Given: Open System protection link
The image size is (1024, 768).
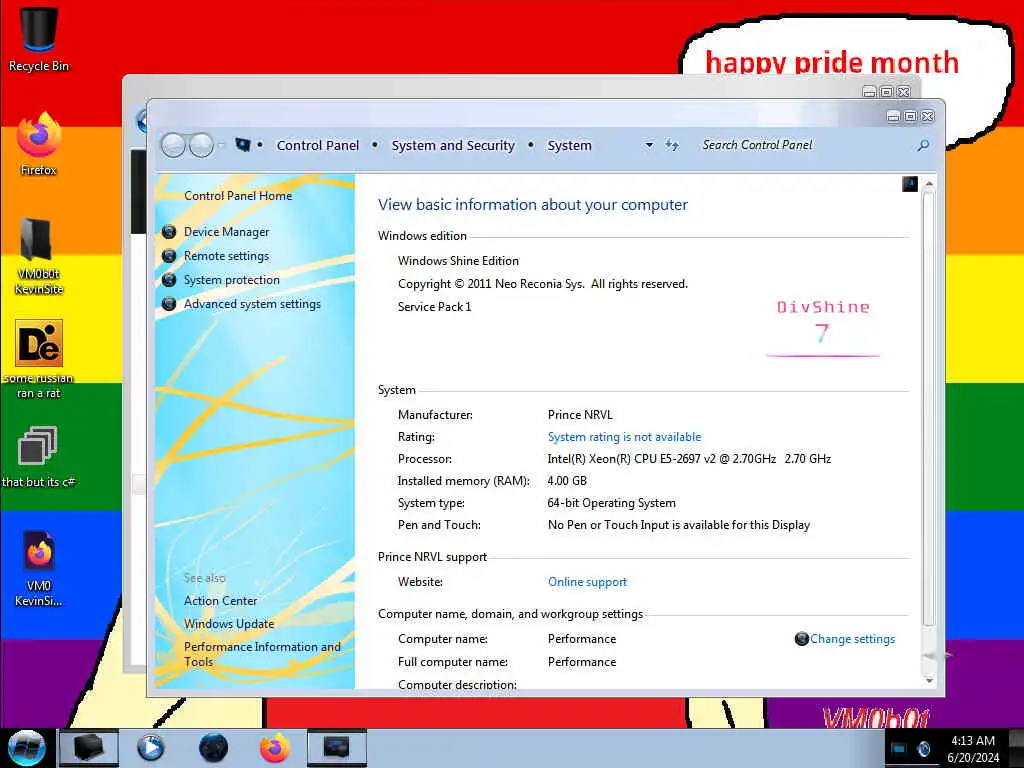Looking at the screenshot, I should click(x=232, y=280).
